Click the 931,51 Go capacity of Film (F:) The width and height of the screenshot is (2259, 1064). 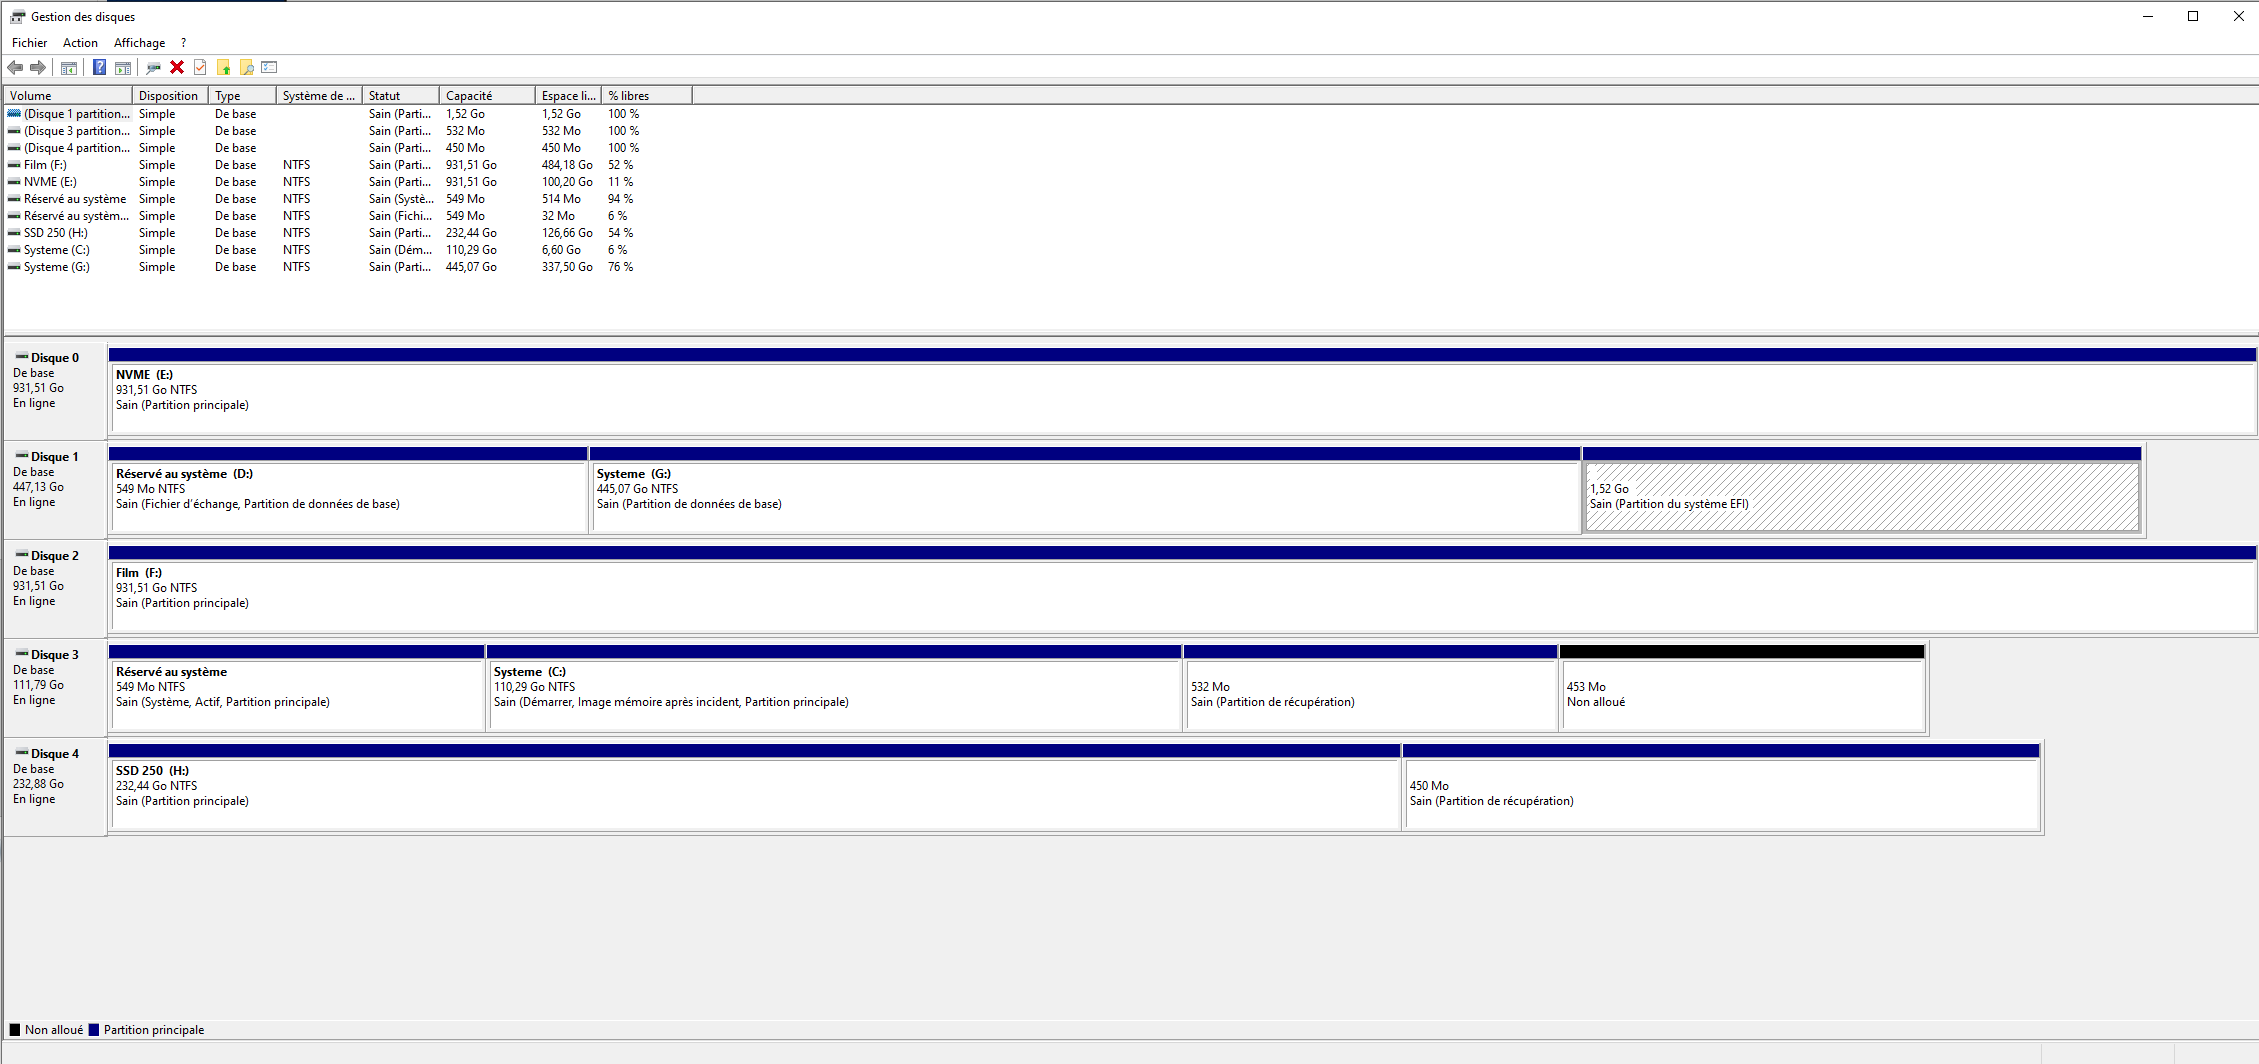[x=471, y=165]
